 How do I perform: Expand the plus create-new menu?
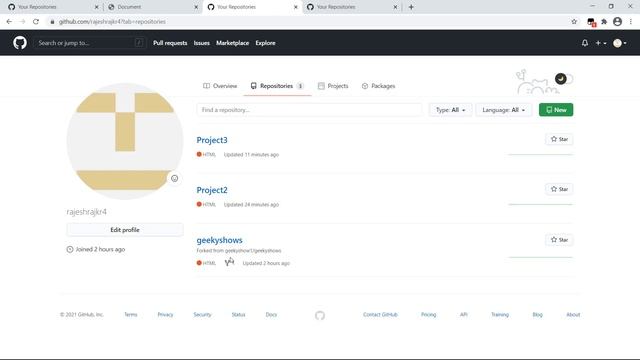(x=600, y=43)
